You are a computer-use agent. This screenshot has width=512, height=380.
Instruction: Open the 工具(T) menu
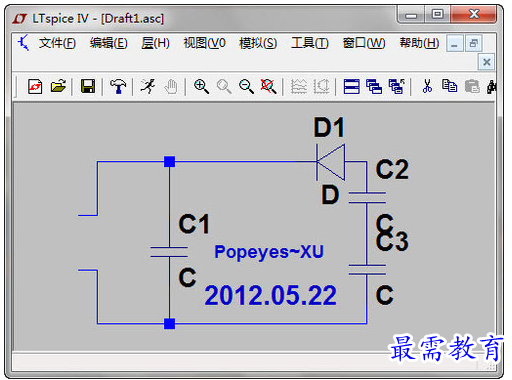[310, 43]
